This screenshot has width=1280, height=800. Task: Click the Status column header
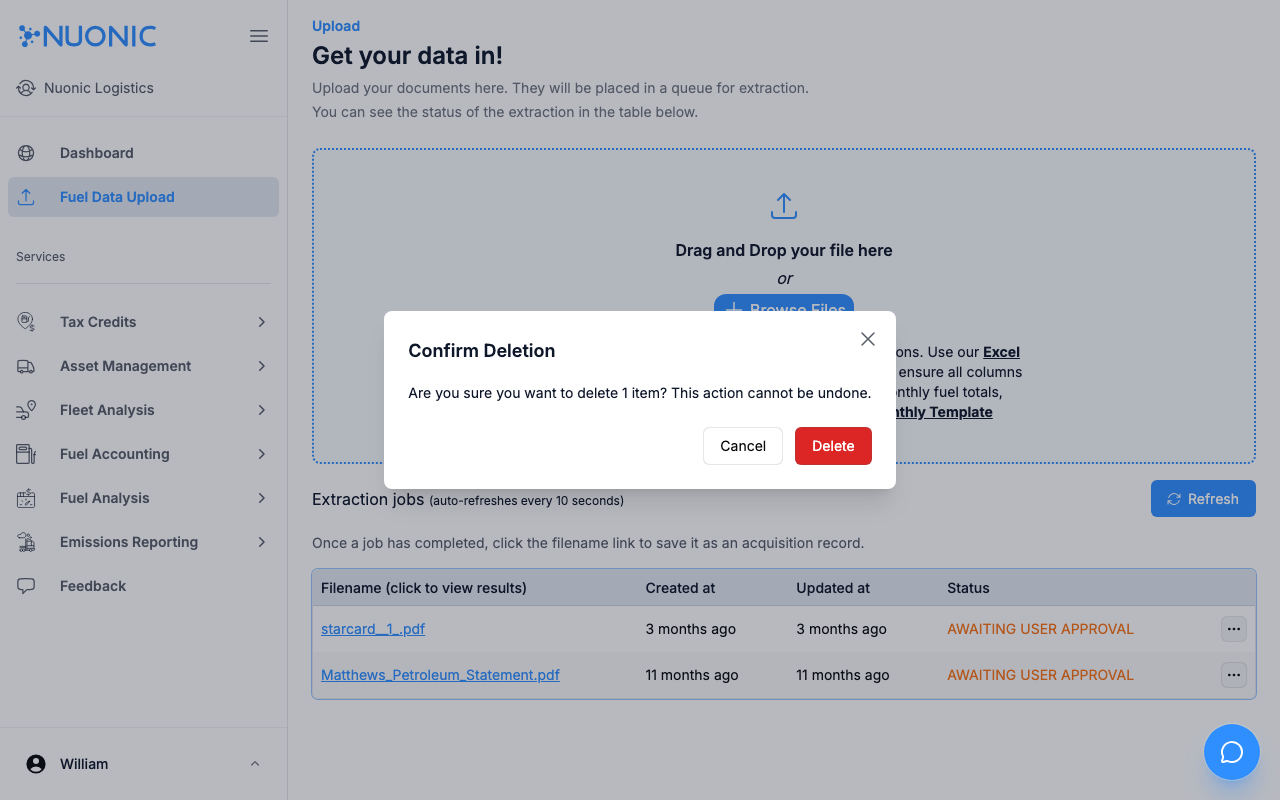pyautogui.click(x=968, y=588)
